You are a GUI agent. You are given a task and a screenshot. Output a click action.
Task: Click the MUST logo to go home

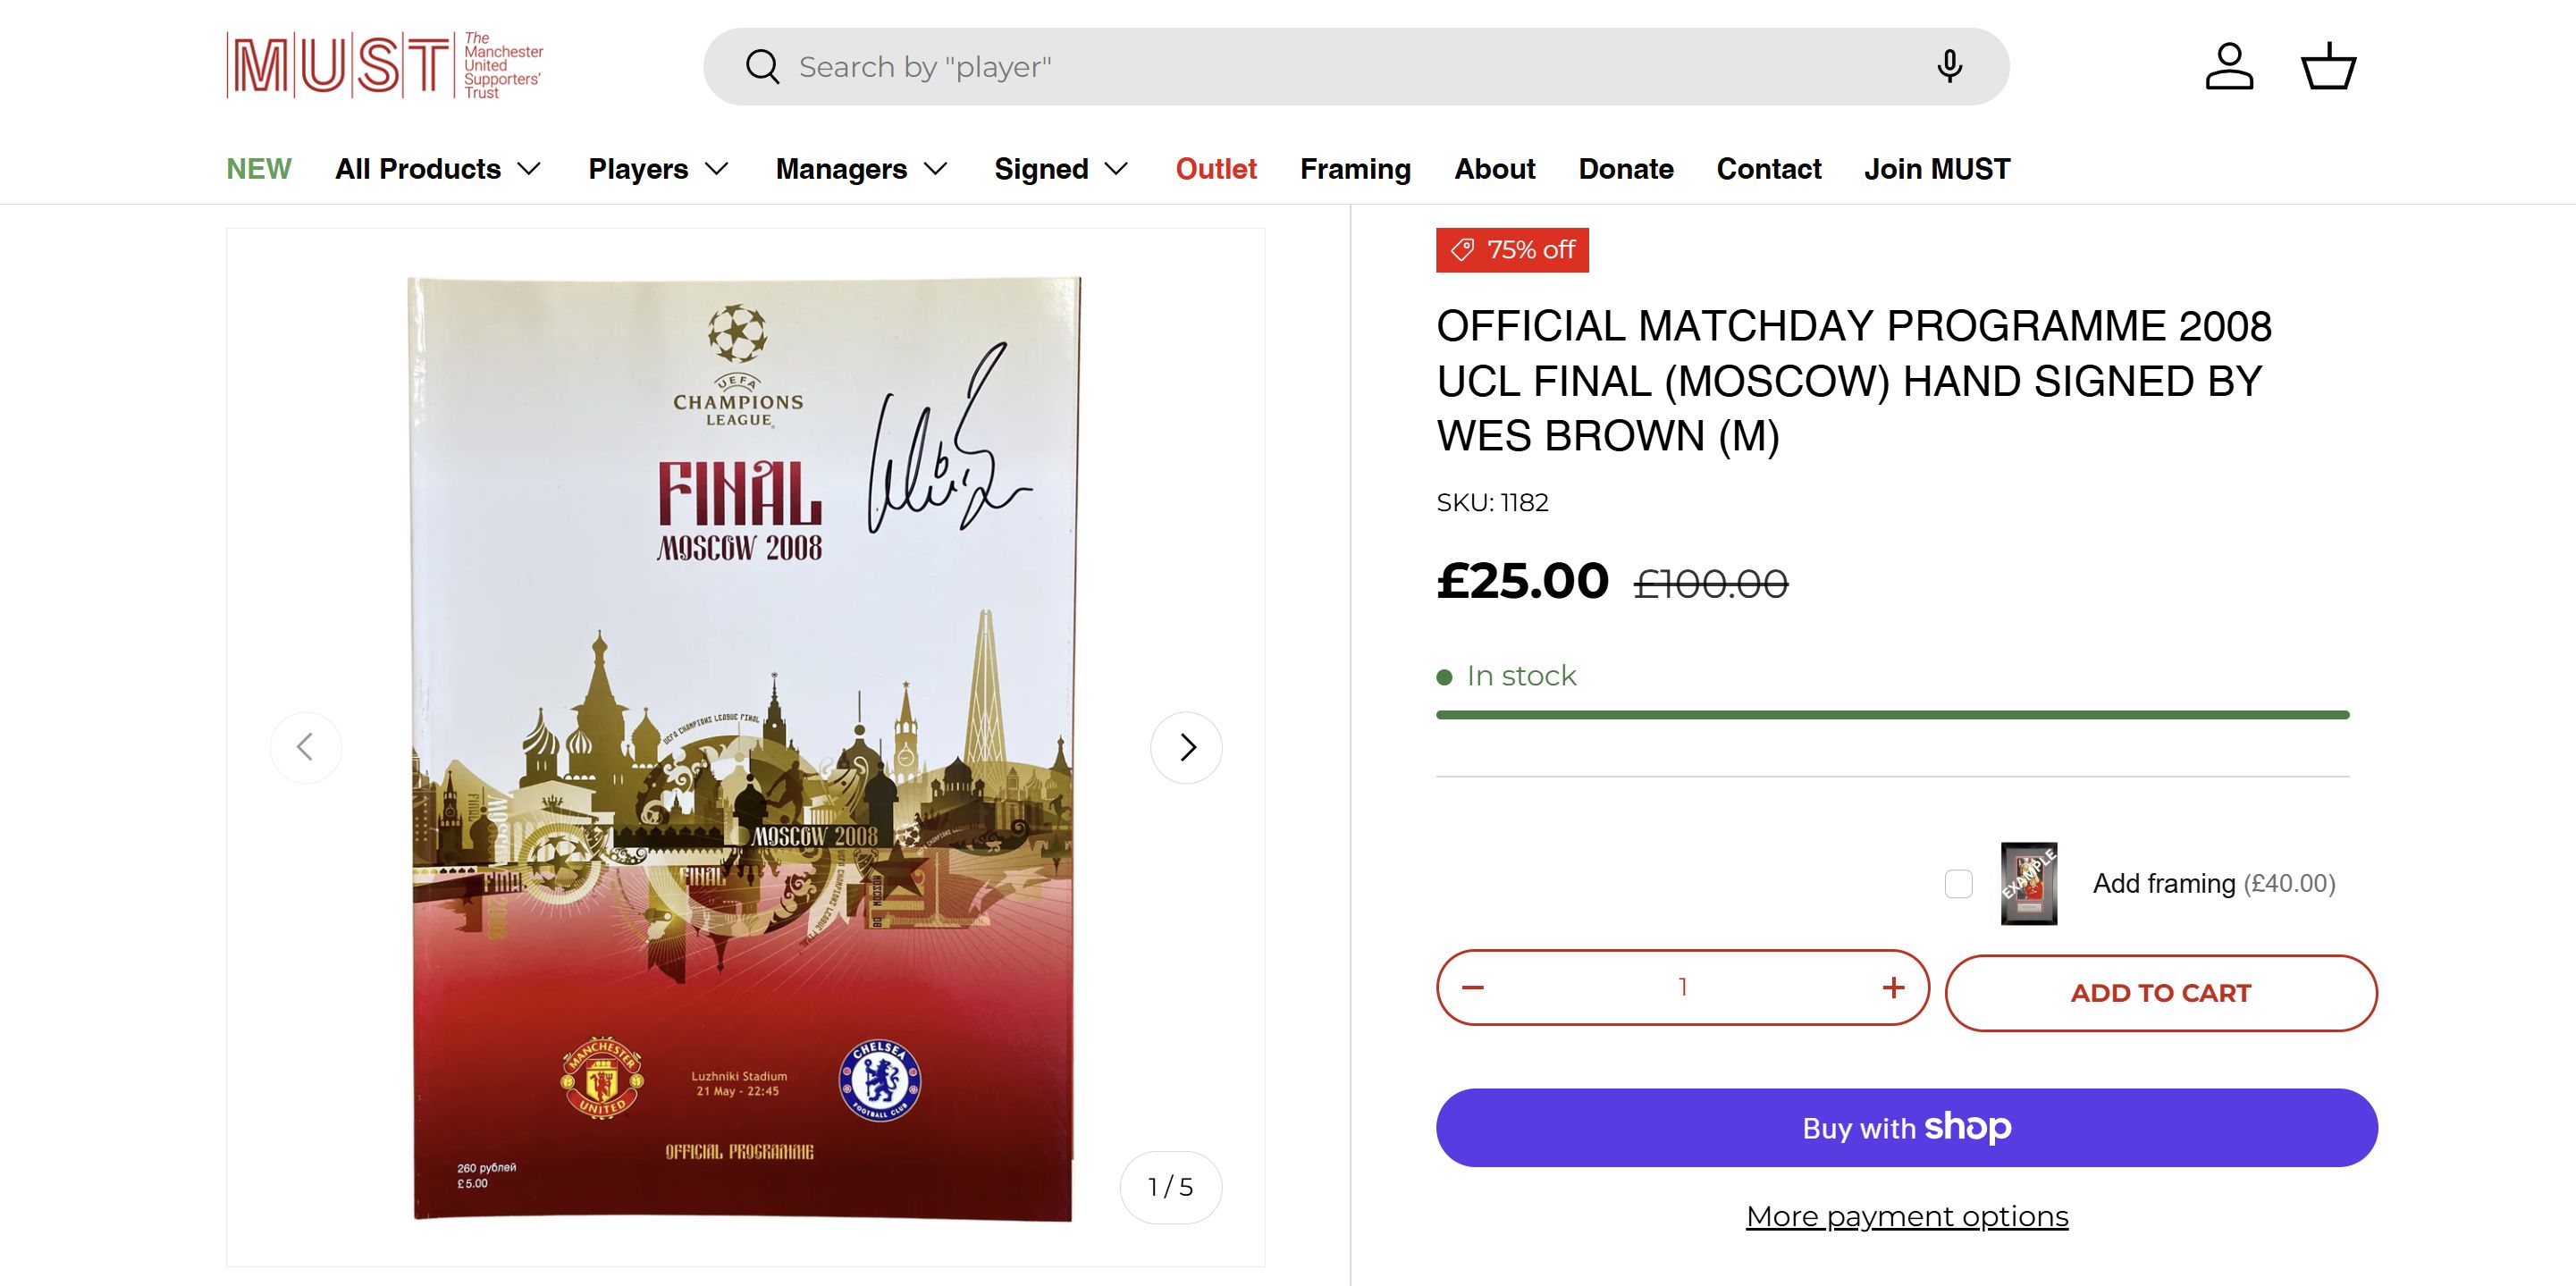[x=384, y=66]
